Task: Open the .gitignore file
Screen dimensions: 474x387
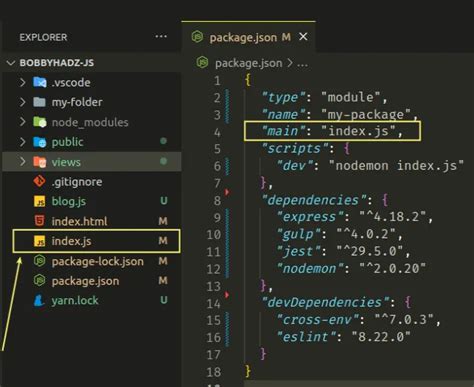Action: tap(77, 182)
